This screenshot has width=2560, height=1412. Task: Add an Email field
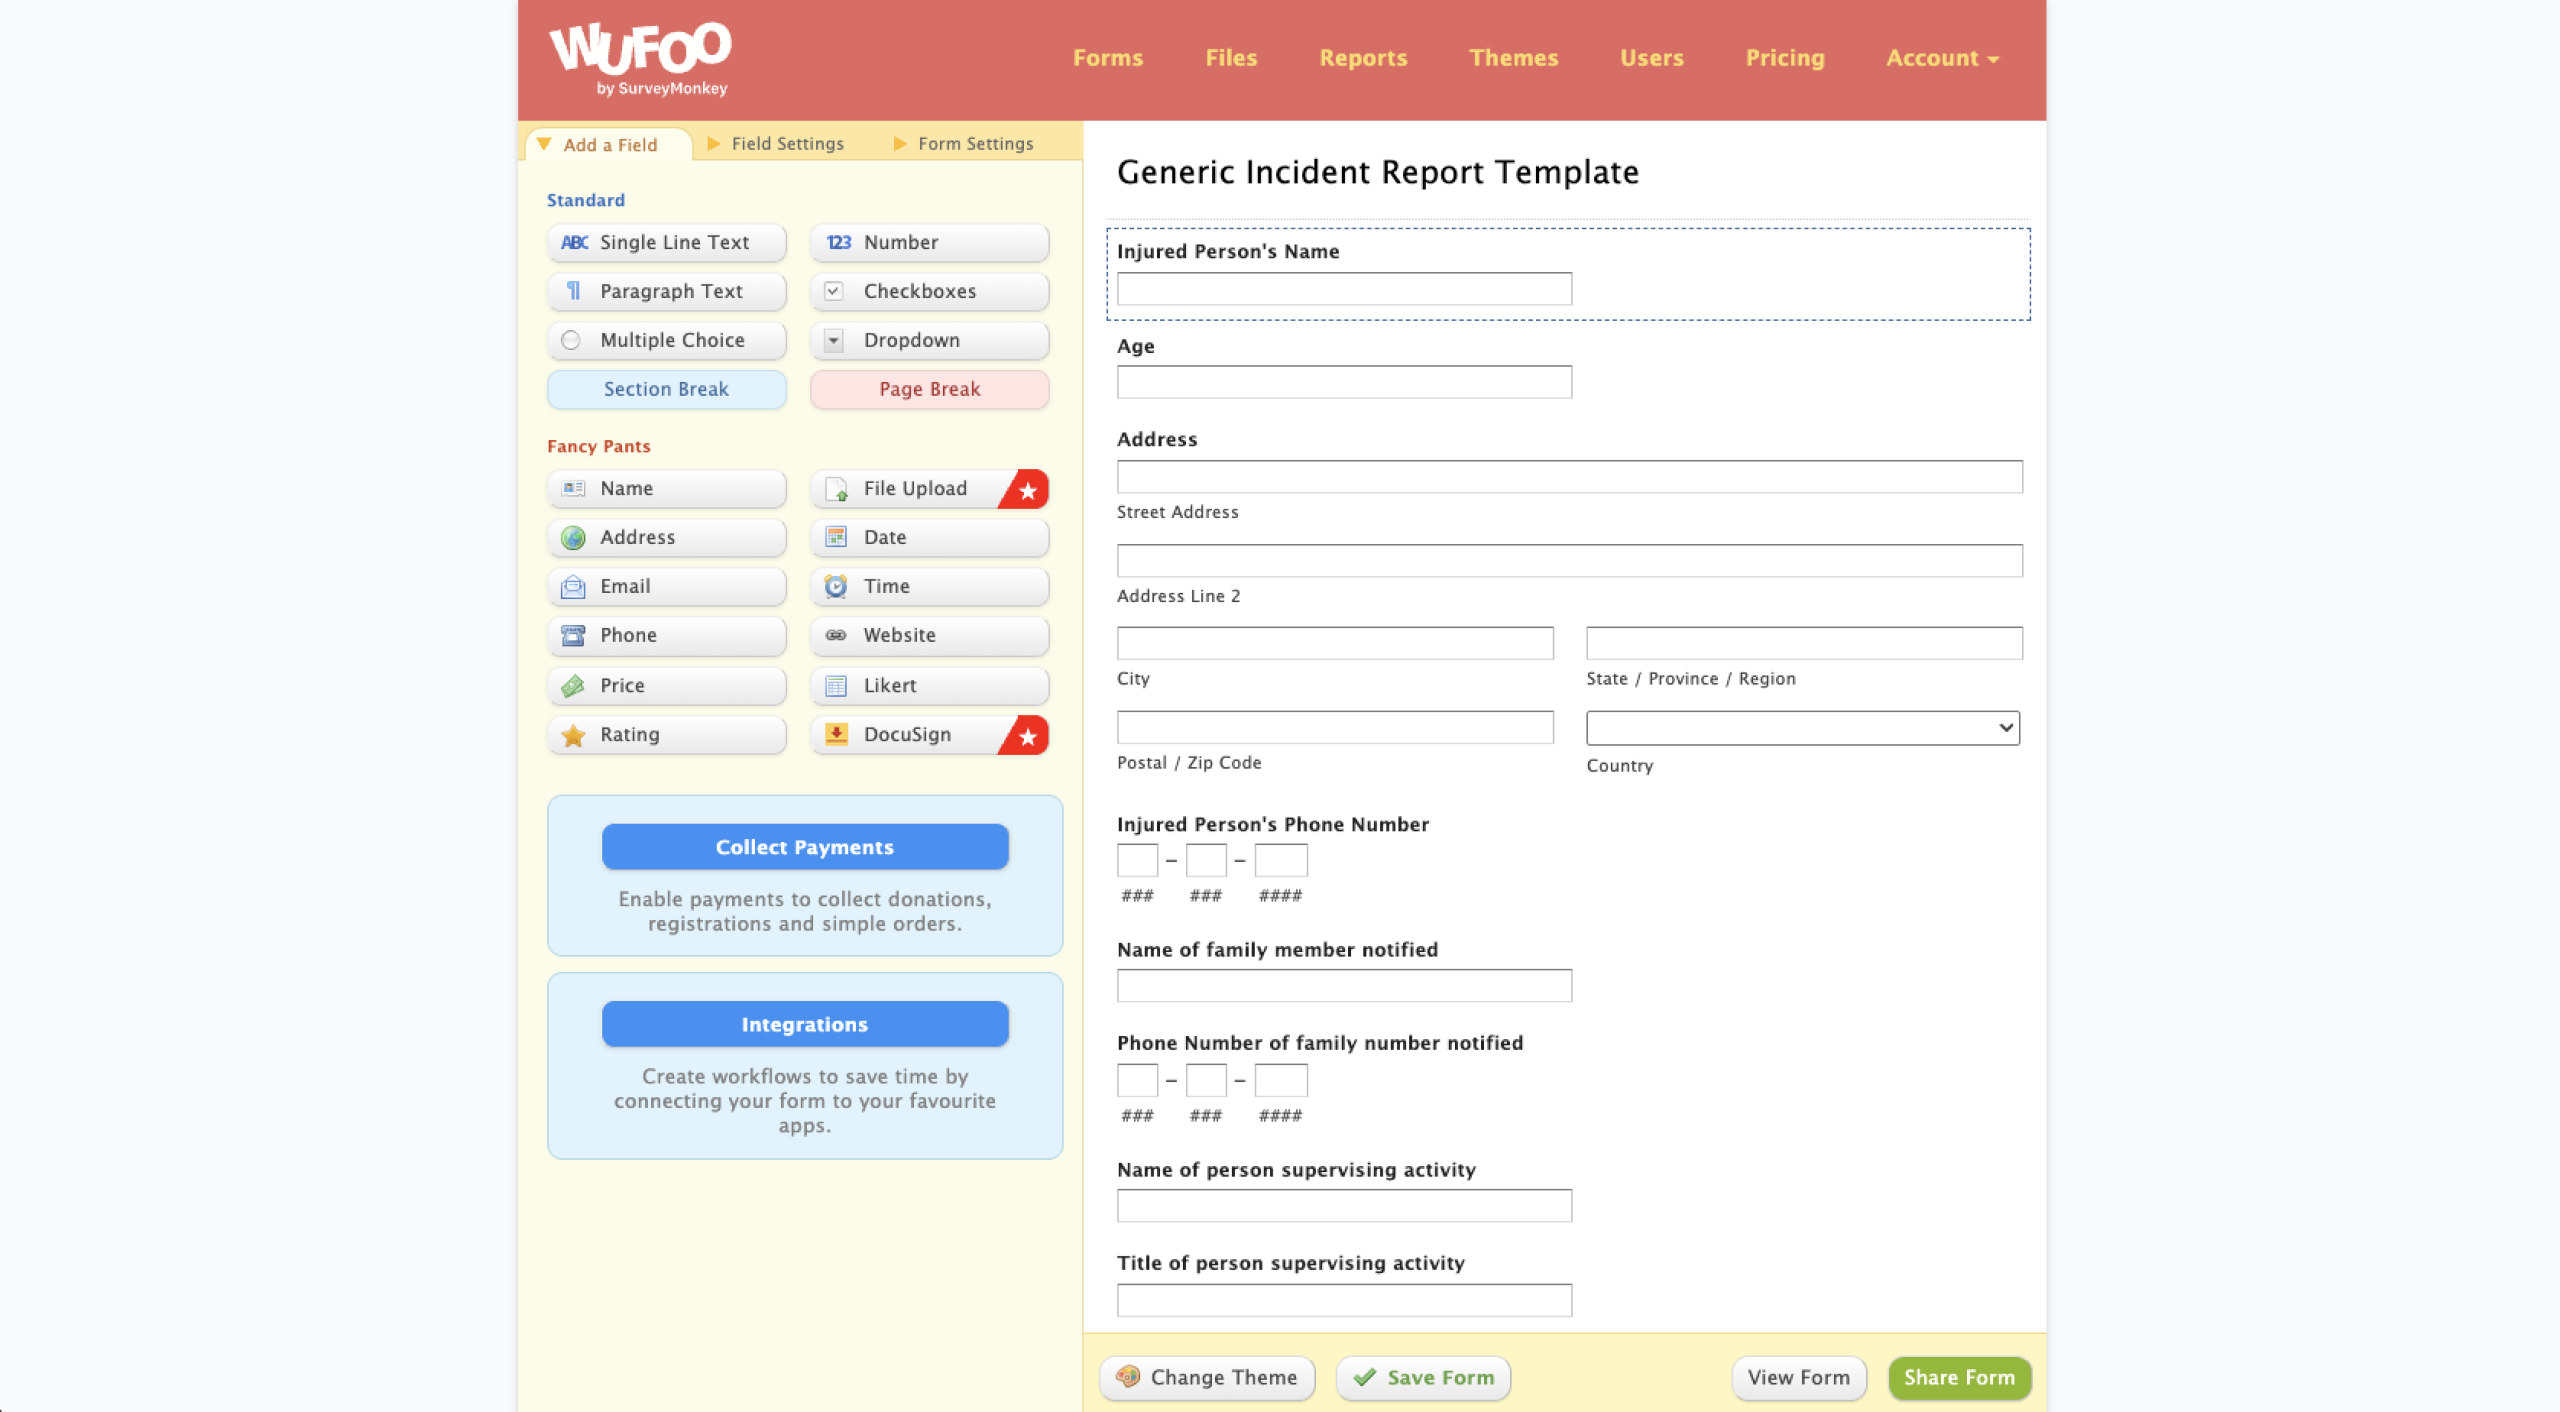pyautogui.click(x=666, y=586)
